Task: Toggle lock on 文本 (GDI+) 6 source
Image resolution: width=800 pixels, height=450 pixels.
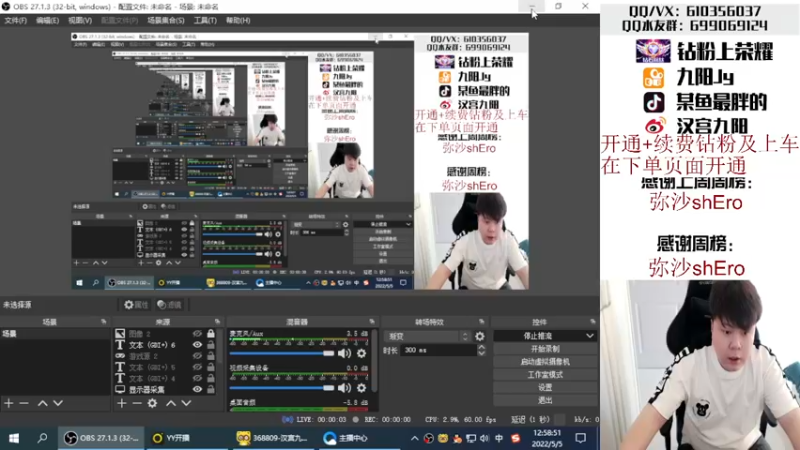Action: 211,345
